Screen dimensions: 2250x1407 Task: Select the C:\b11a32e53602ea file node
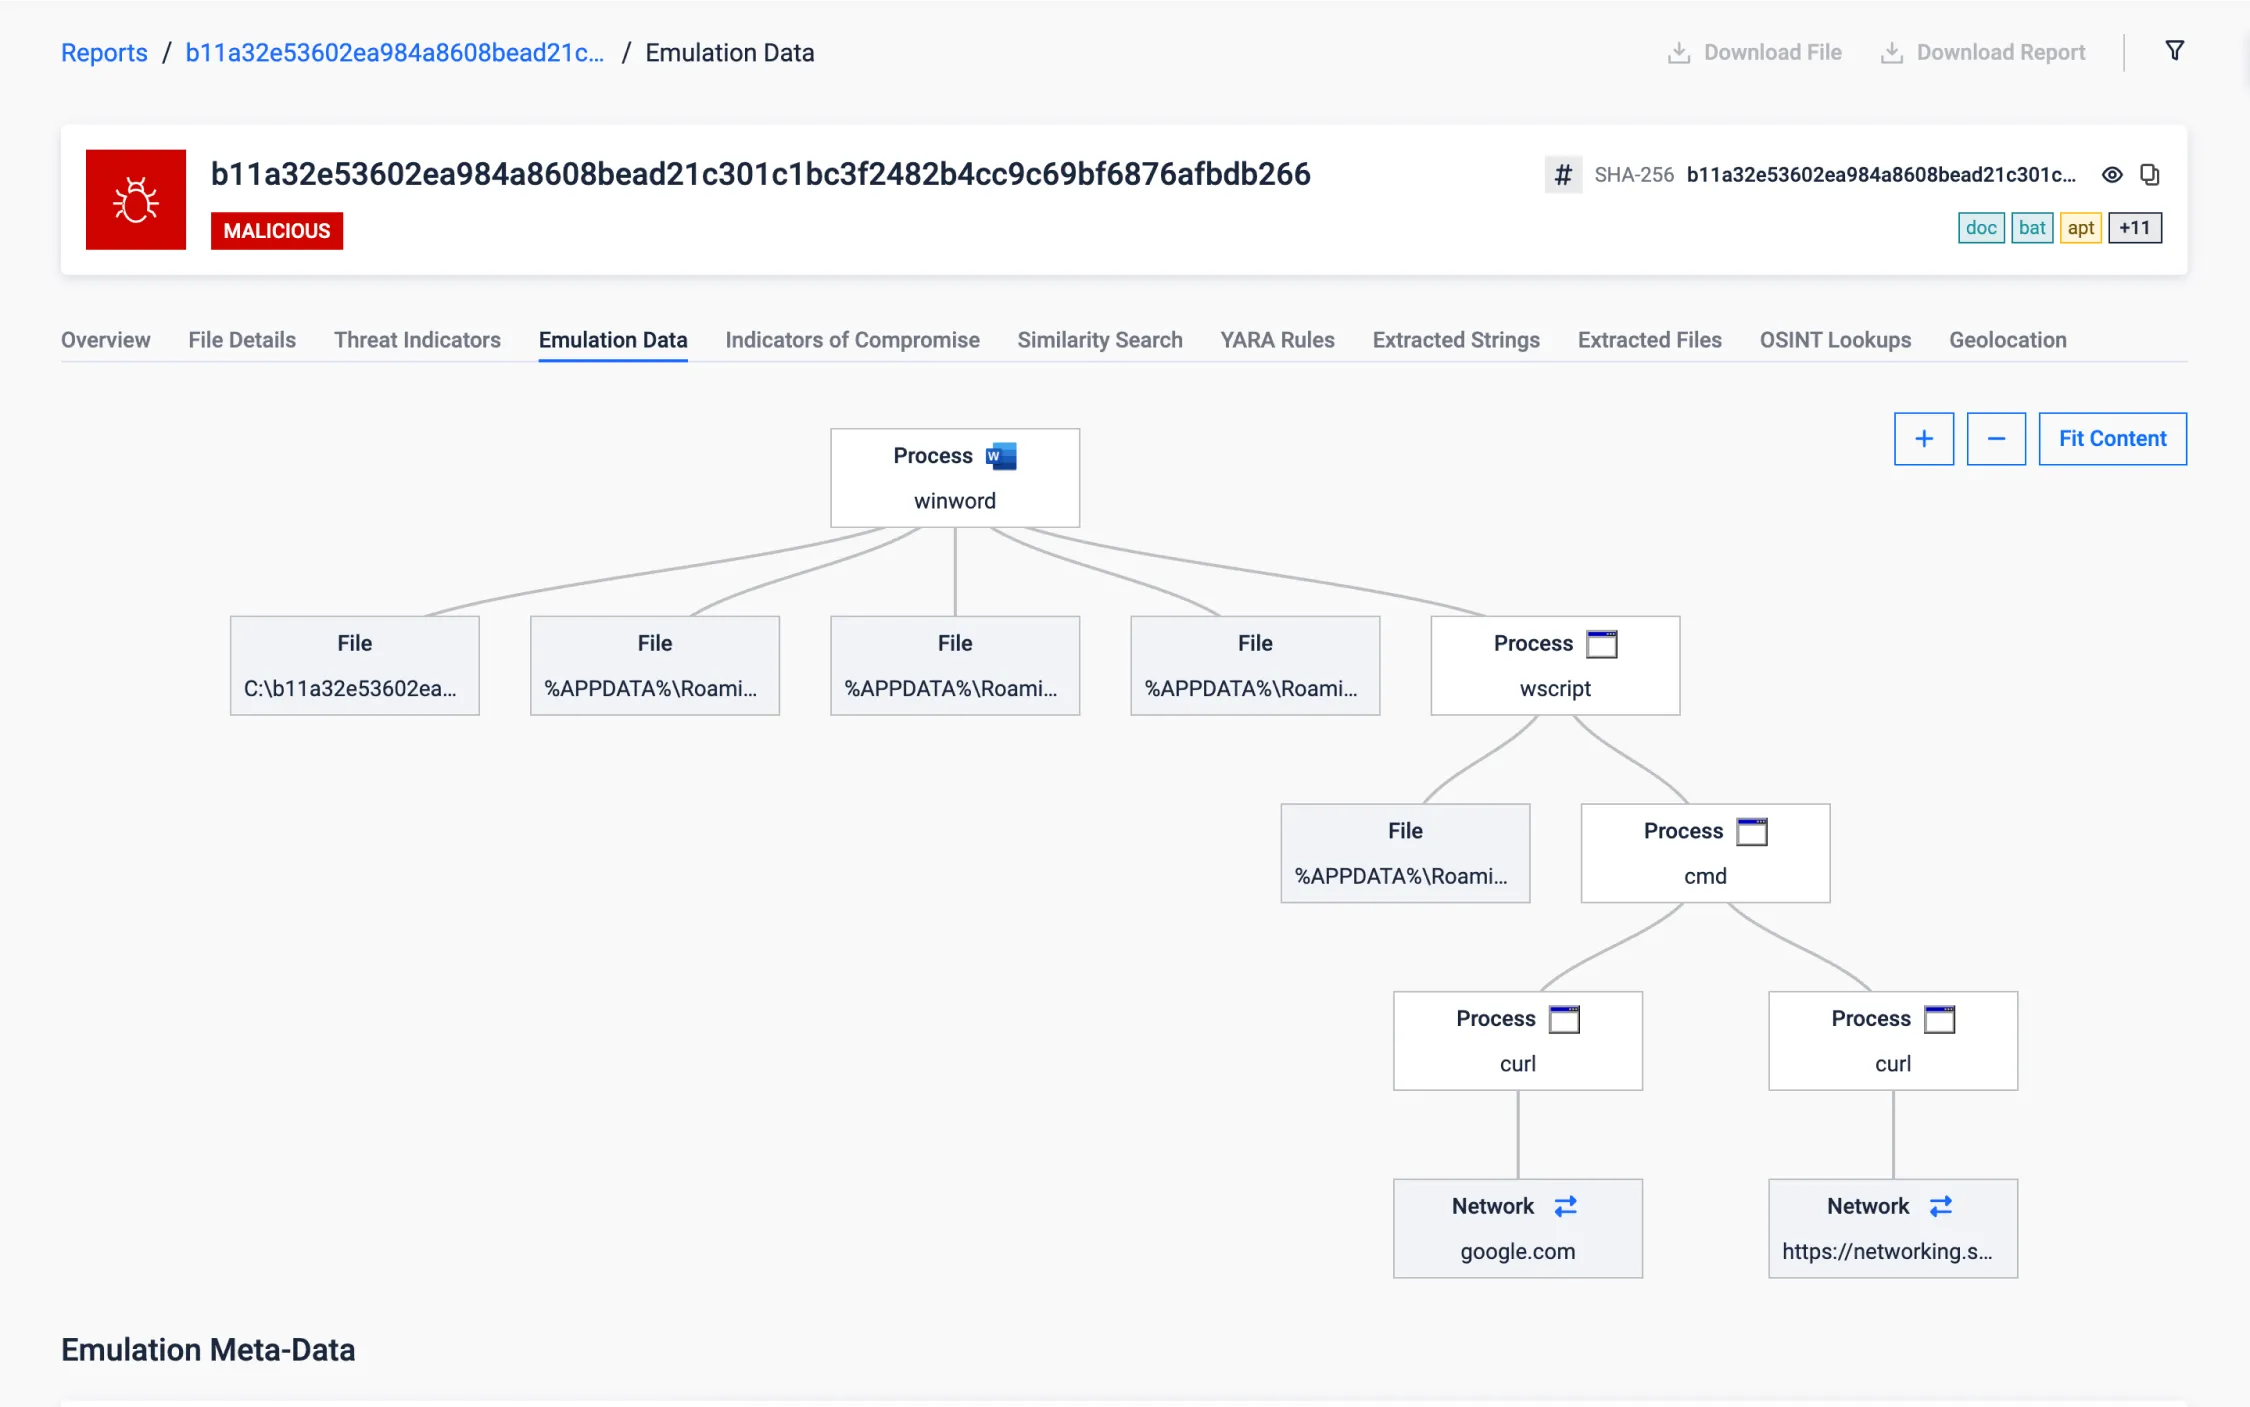click(354, 666)
